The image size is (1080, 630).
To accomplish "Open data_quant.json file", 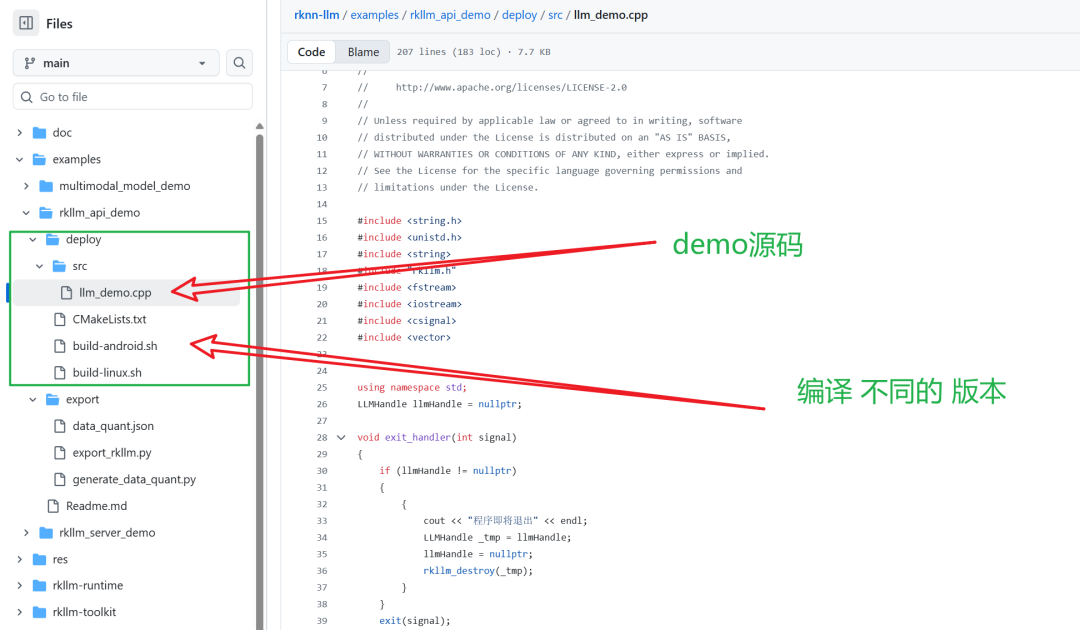I will click(x=113, y=426).
